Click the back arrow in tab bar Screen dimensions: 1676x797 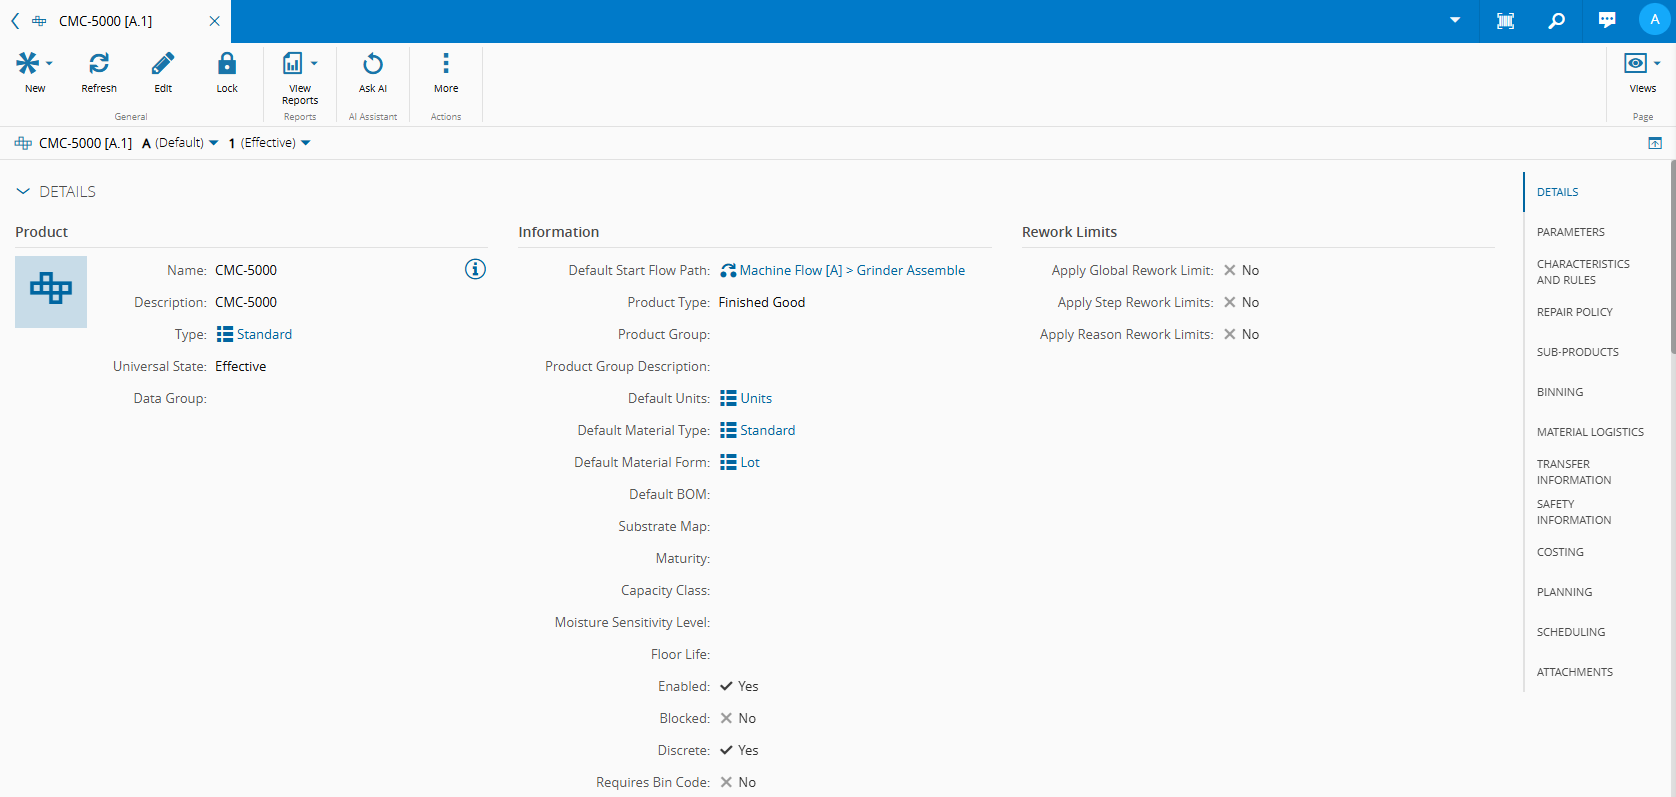pos(15,21)
